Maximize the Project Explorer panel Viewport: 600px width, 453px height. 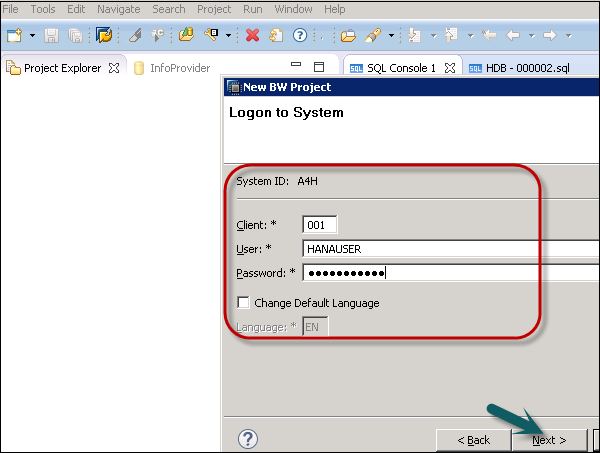(318, 68)
